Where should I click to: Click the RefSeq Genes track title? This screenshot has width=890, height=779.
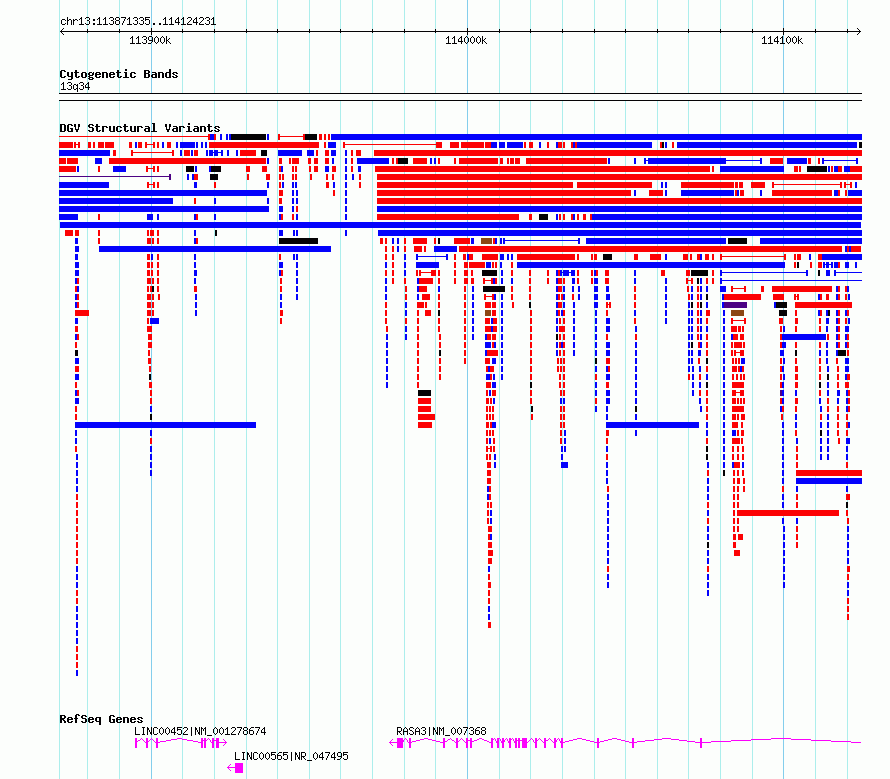[x=101, y=719]
